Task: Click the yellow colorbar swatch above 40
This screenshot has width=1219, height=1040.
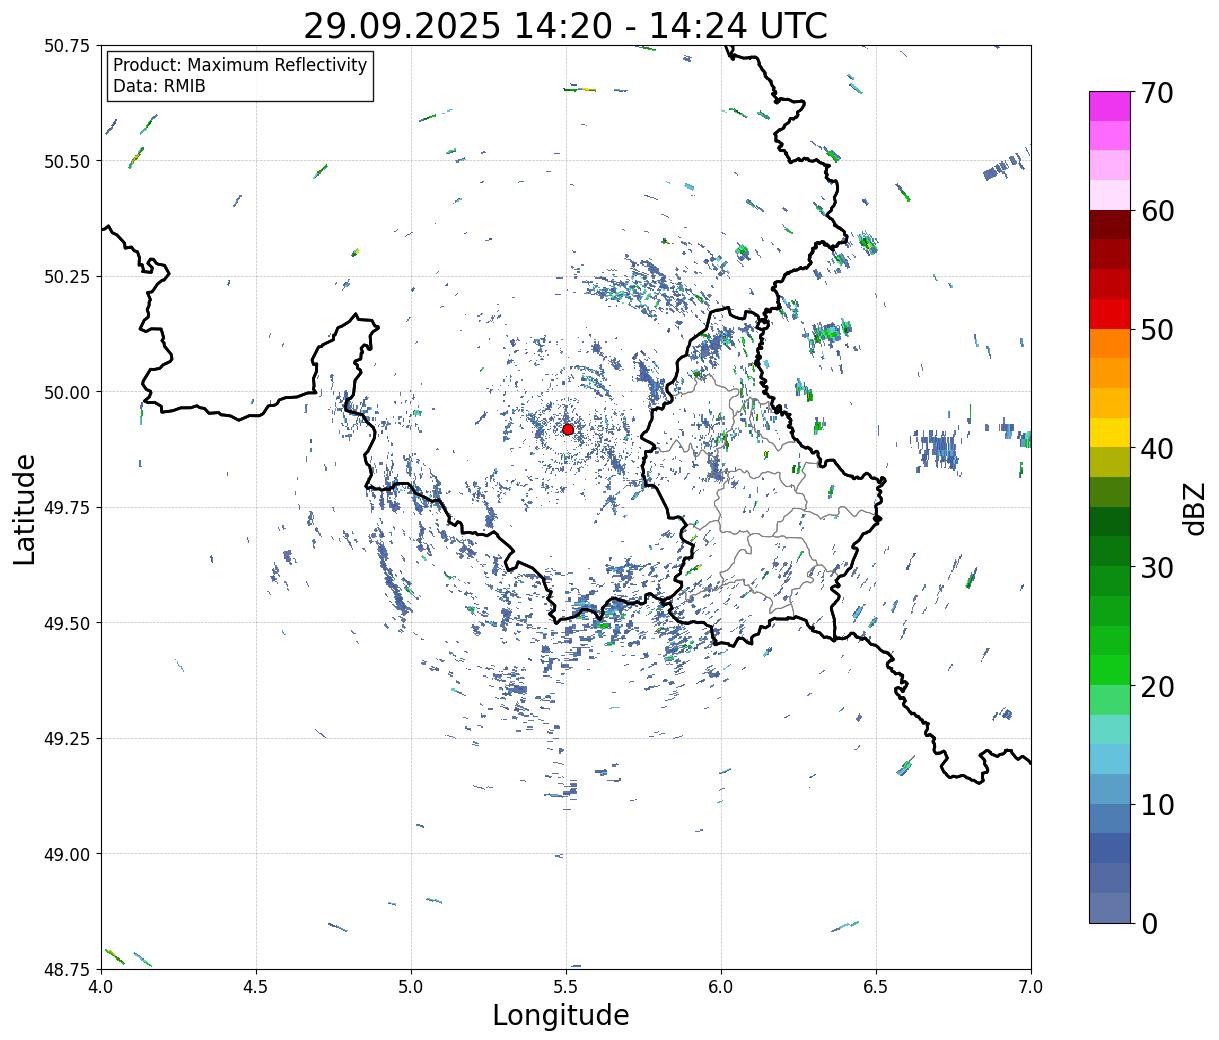Action: click(1110, 432)
